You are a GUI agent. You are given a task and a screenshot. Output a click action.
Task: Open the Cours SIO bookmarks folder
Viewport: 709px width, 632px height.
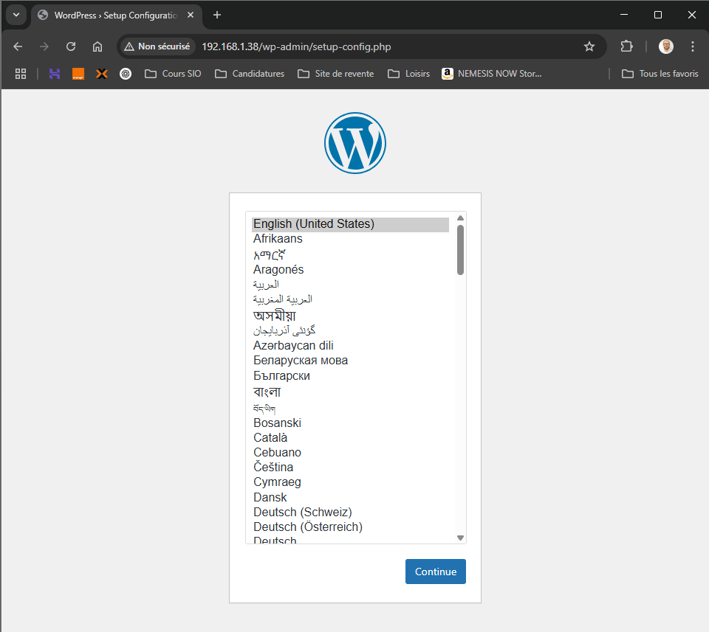(x=173, y=74)
